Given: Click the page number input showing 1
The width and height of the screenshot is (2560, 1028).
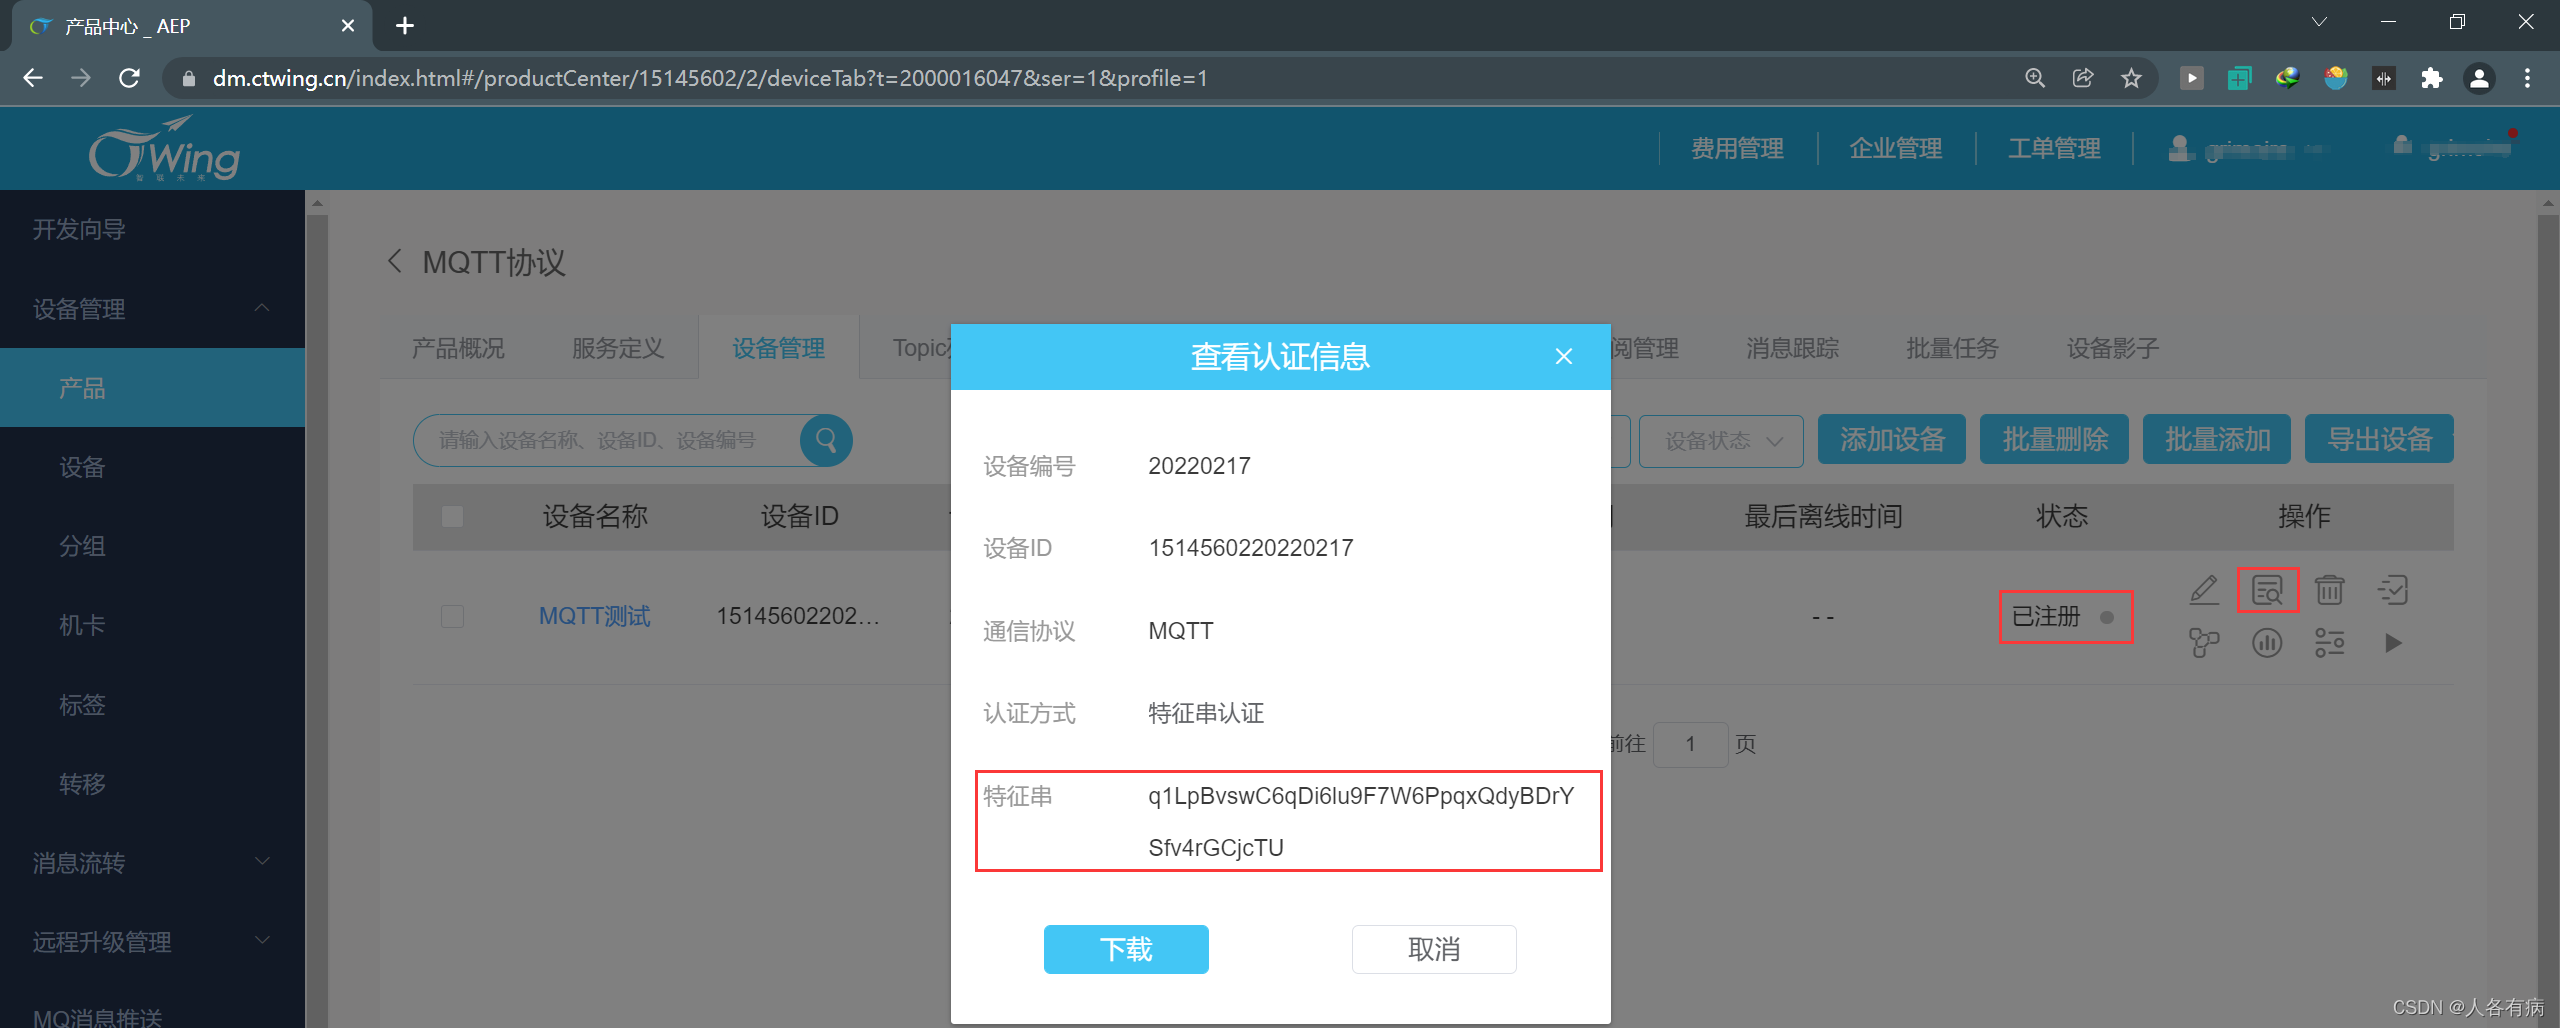Looking at the screenshot, I should click(1690, 744).
